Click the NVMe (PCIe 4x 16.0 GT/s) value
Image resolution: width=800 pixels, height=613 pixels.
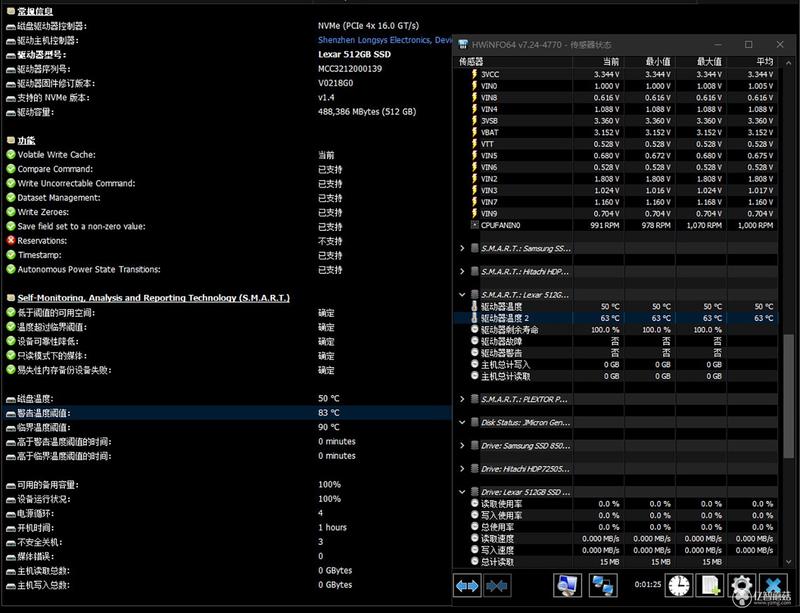tap(368, 26)
